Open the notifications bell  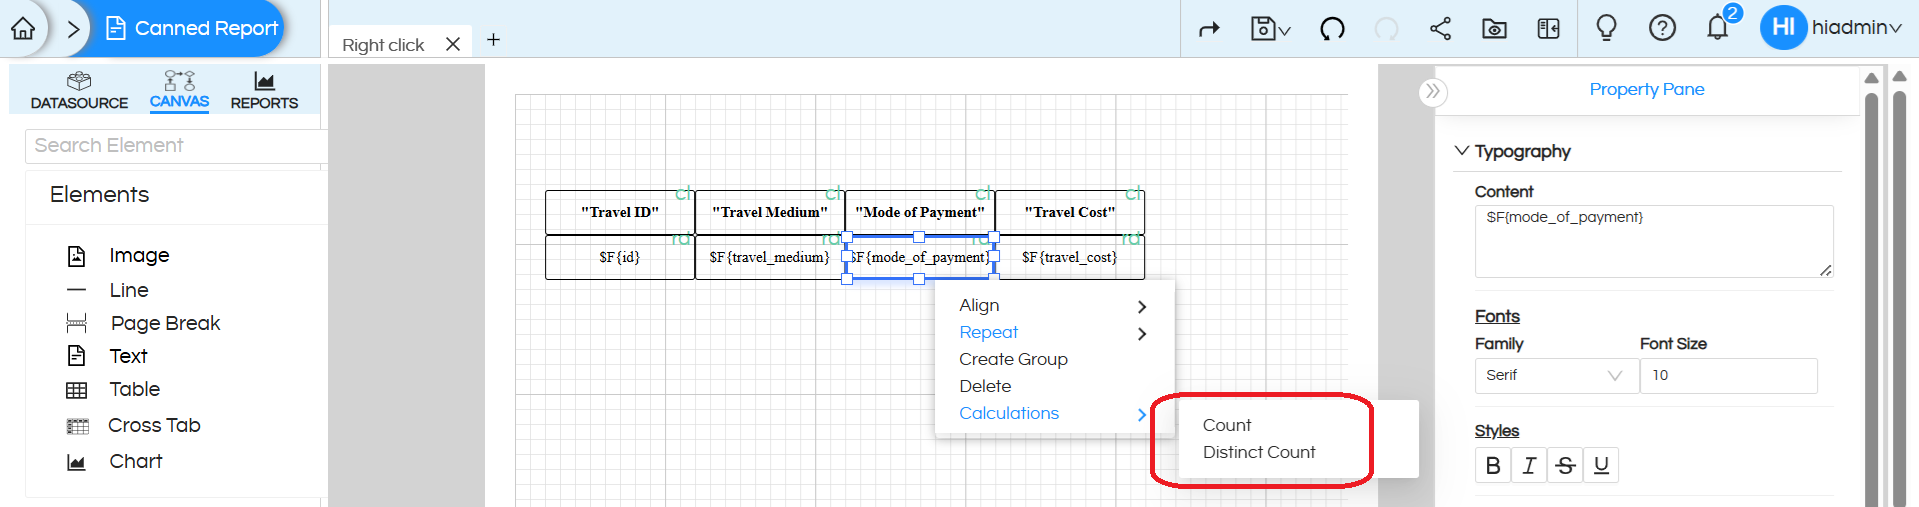point(1718,28)
